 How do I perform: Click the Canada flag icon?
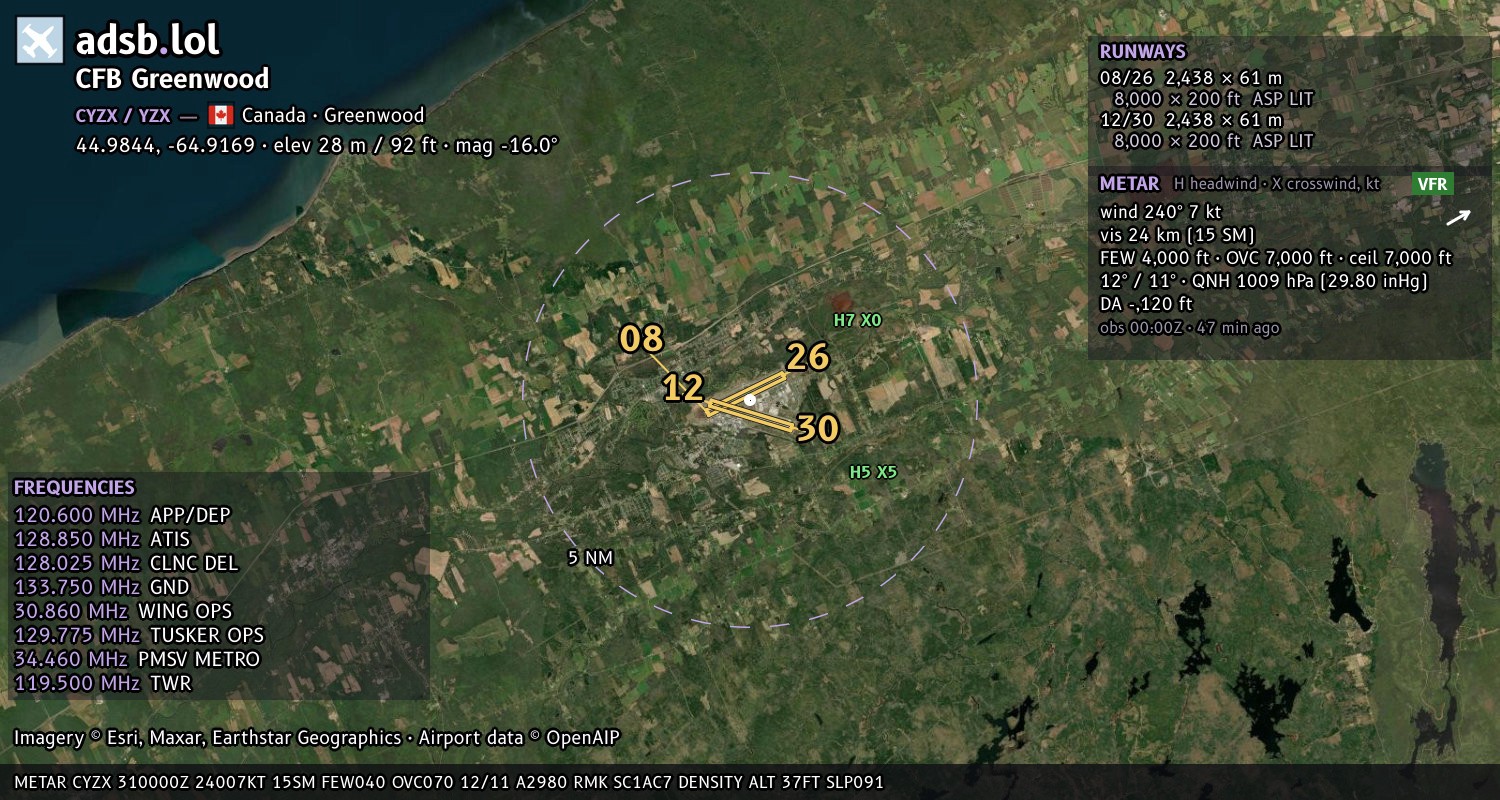pos(220,115)
